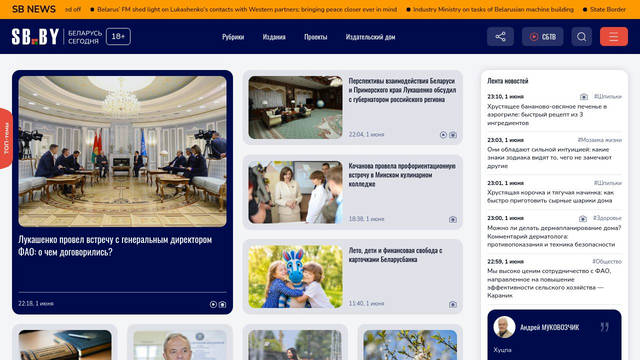The height and width of the screenshot is (360, 640).
Task: Click photo icon on FAO main article
Action: click(222, 304)
